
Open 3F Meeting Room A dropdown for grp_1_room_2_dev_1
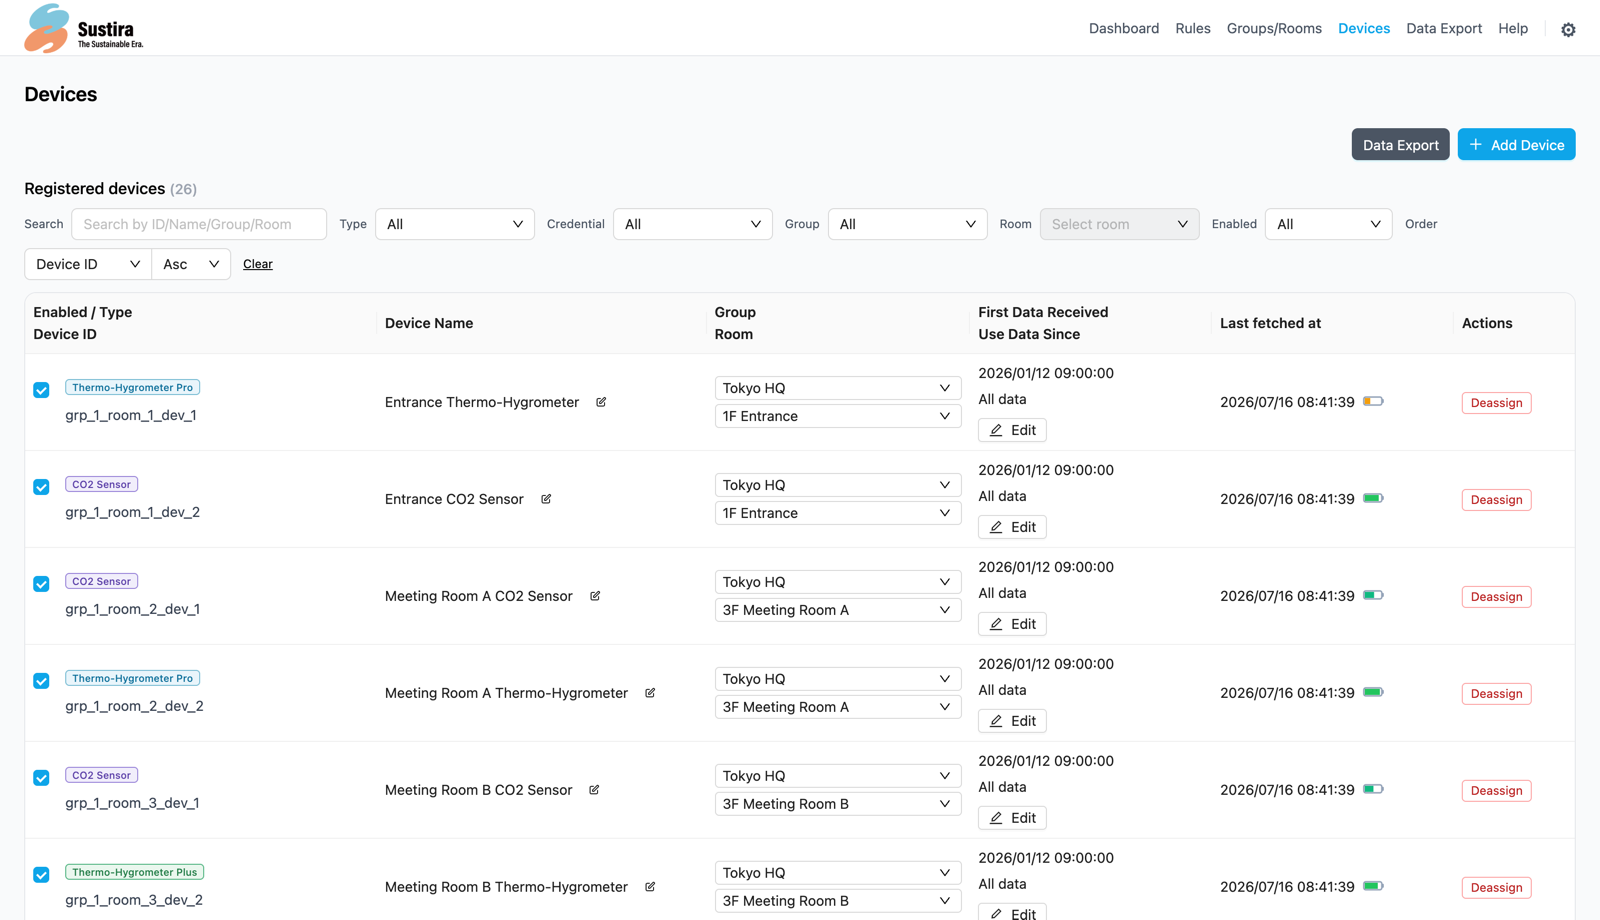point(838,610)
